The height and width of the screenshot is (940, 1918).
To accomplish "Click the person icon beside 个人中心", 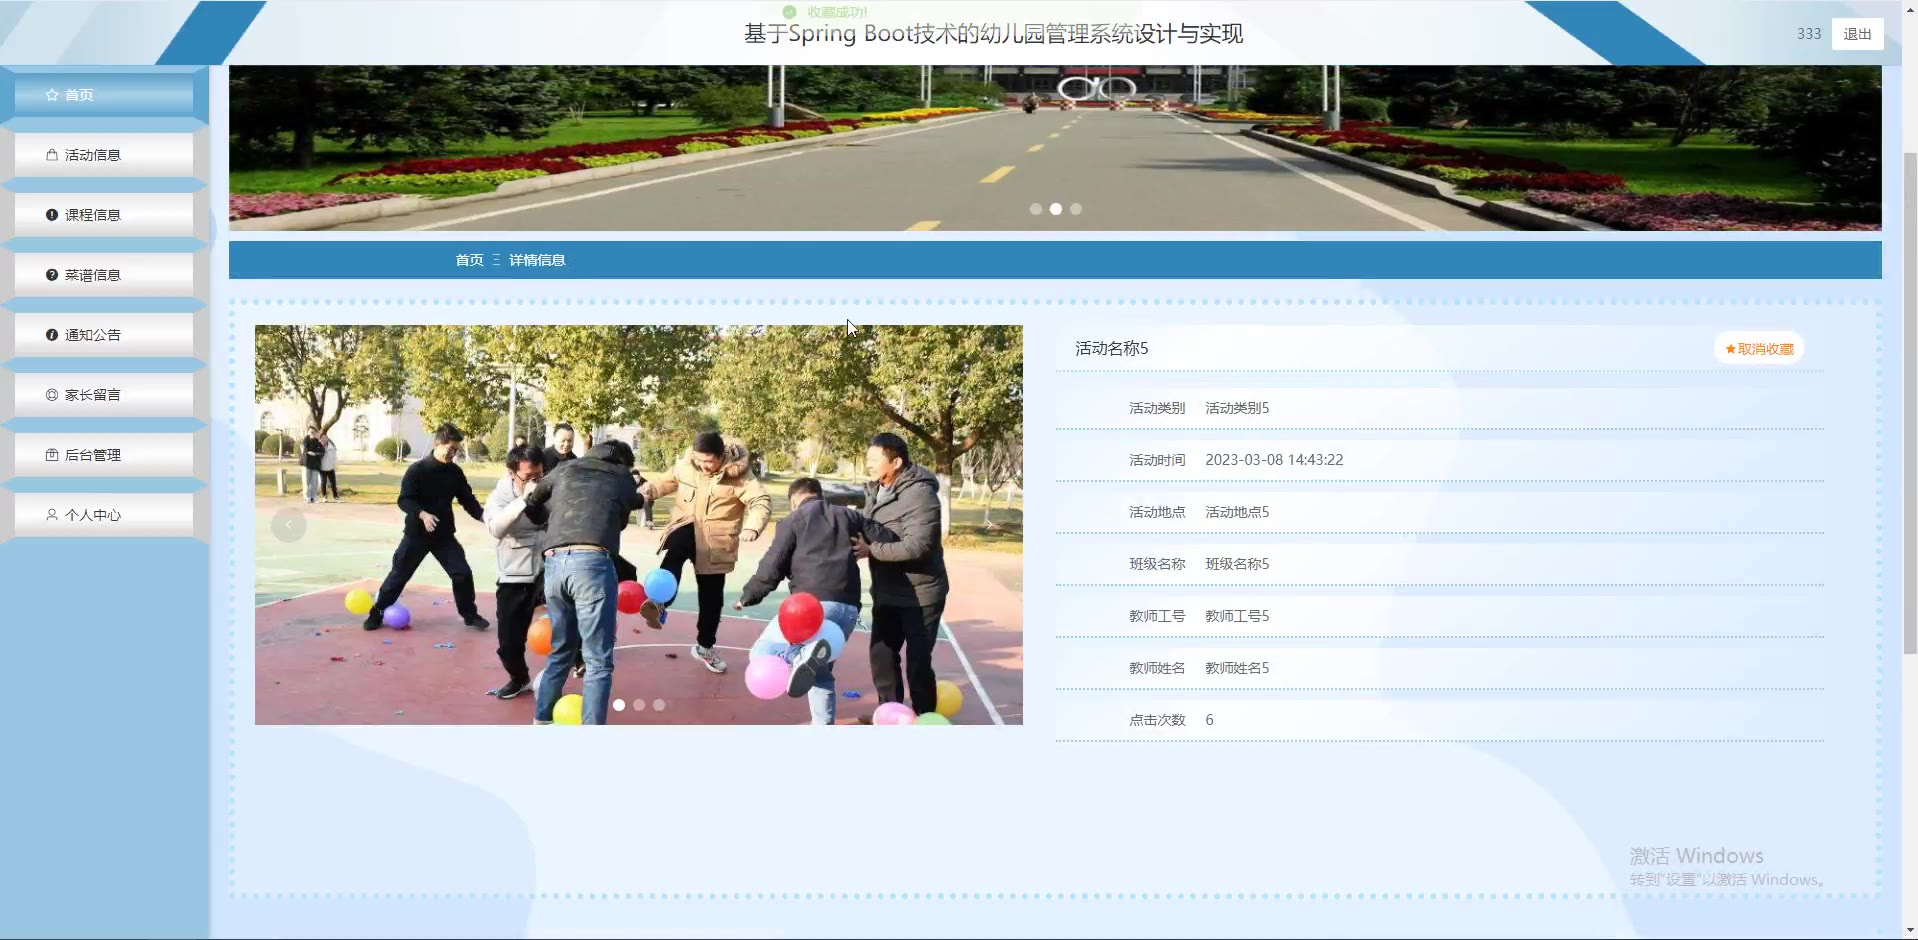I will point(52,515).
